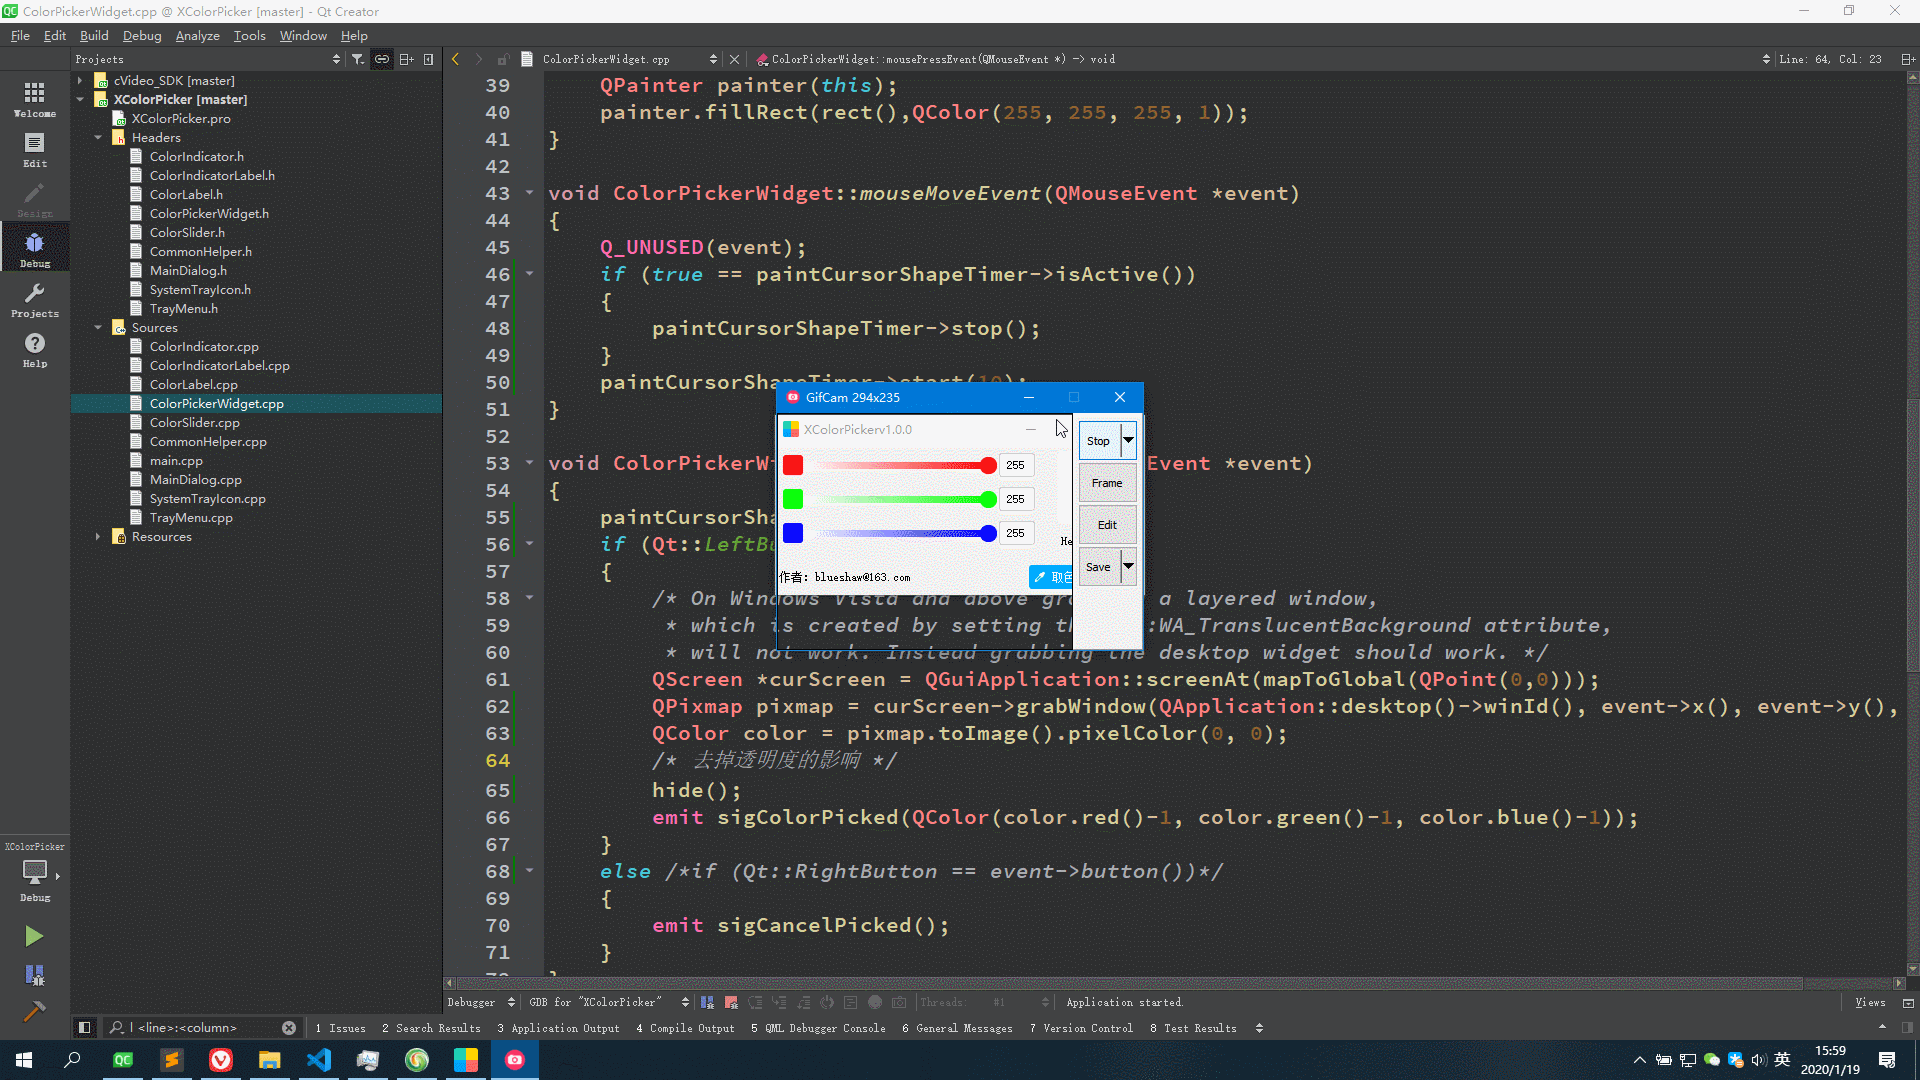Toggle the left sidebar visibility
The width and height of the screenshot is (1920, 1080).
84,1027
